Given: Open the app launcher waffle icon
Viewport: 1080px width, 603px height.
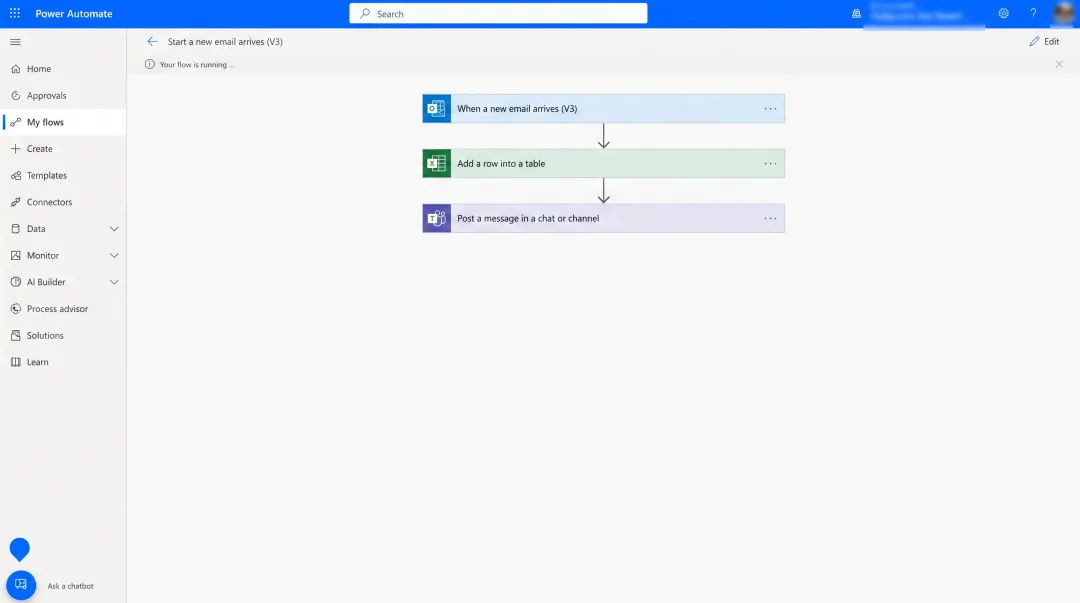Looking at the screenshot, I should pos(14,13).
